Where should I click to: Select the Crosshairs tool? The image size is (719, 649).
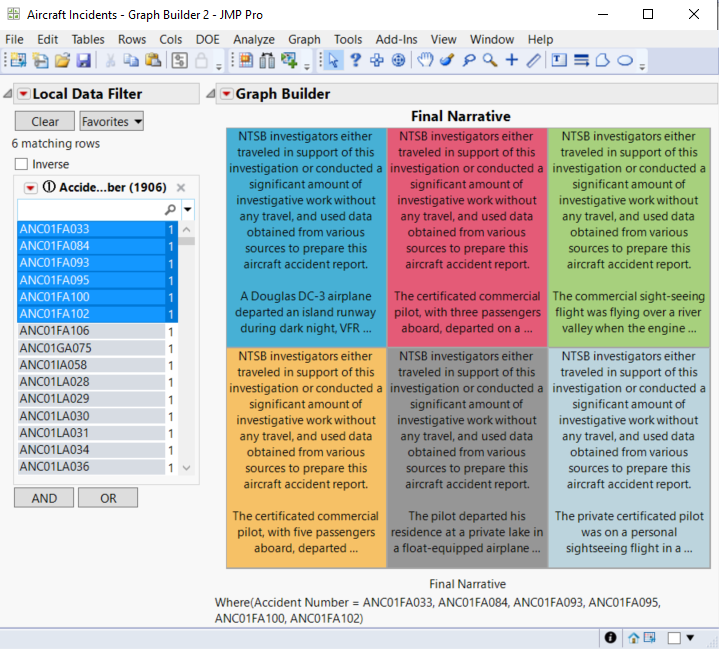click(511, 61)
